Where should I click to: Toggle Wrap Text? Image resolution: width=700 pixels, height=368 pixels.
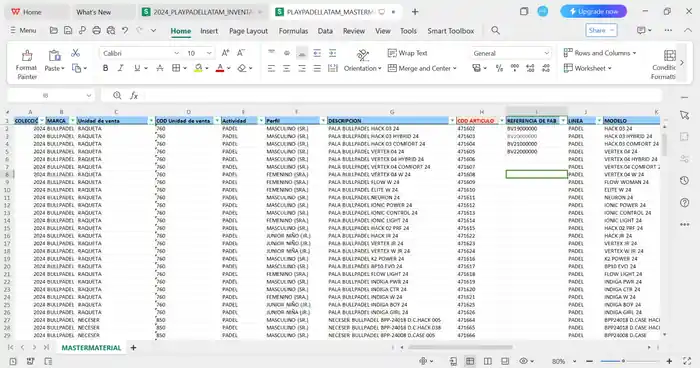pyautogui.click(x=408, y=53)
